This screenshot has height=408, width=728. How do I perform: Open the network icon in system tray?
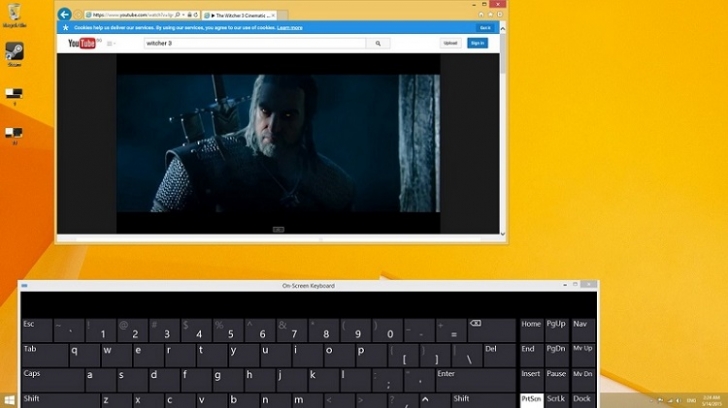coord(670,401)
